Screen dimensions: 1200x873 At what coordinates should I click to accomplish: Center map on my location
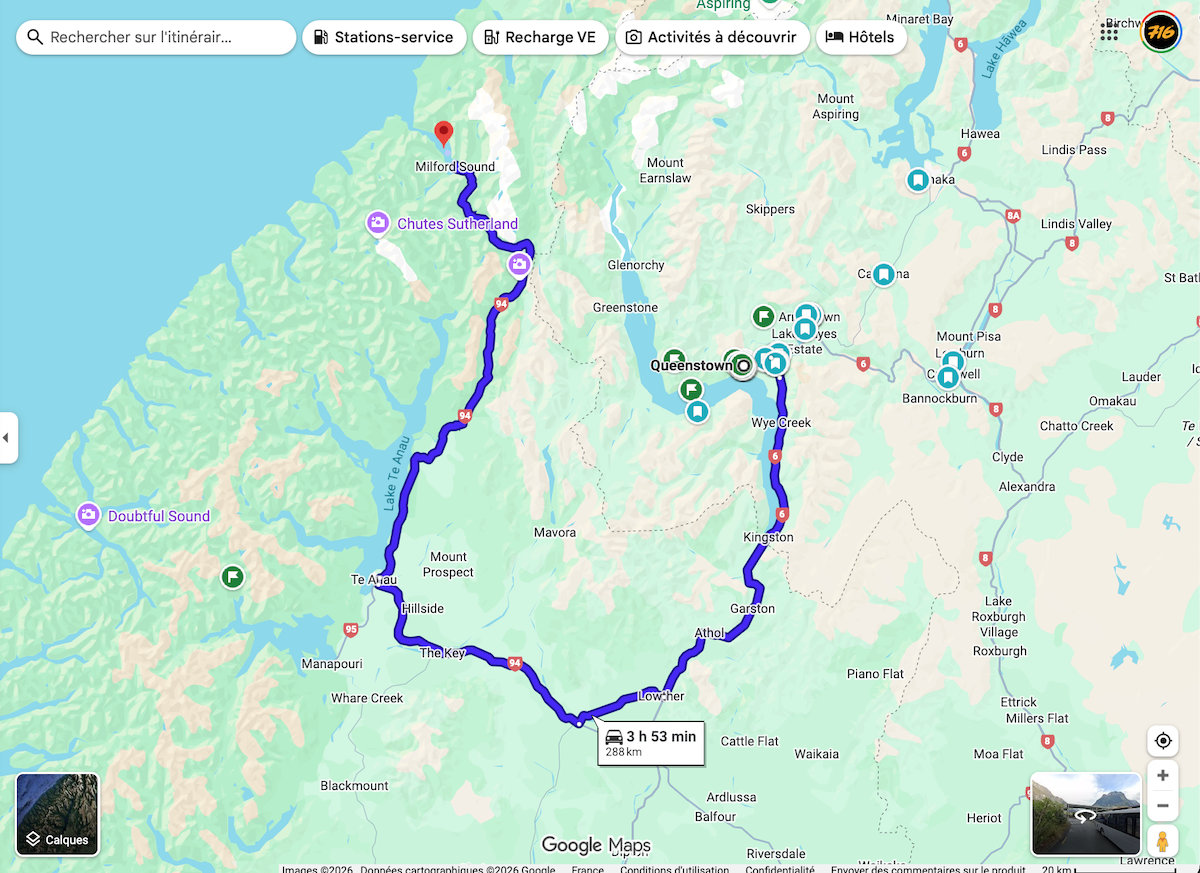coord(1163,741)
